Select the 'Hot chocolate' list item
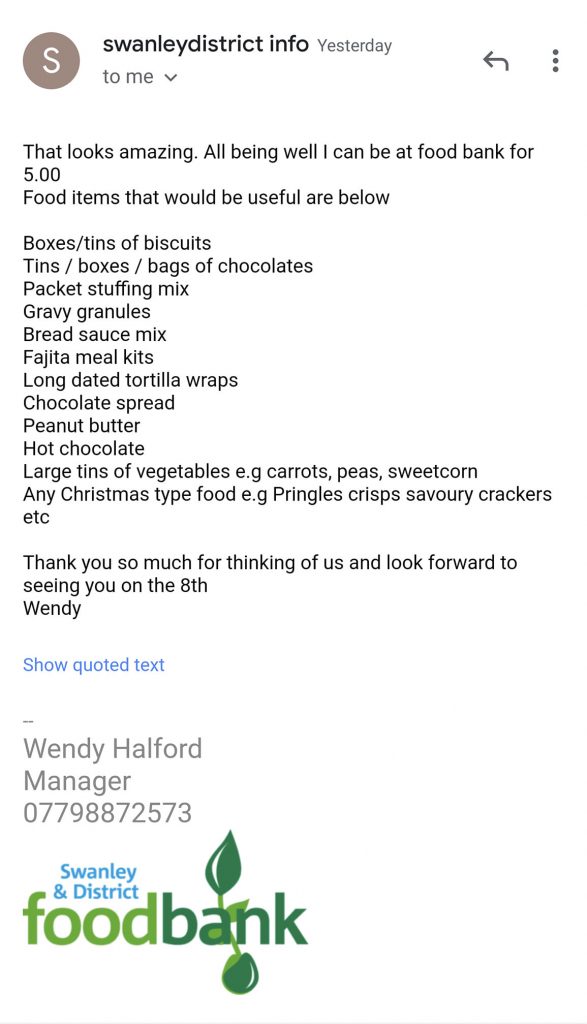 coord(84,449)
